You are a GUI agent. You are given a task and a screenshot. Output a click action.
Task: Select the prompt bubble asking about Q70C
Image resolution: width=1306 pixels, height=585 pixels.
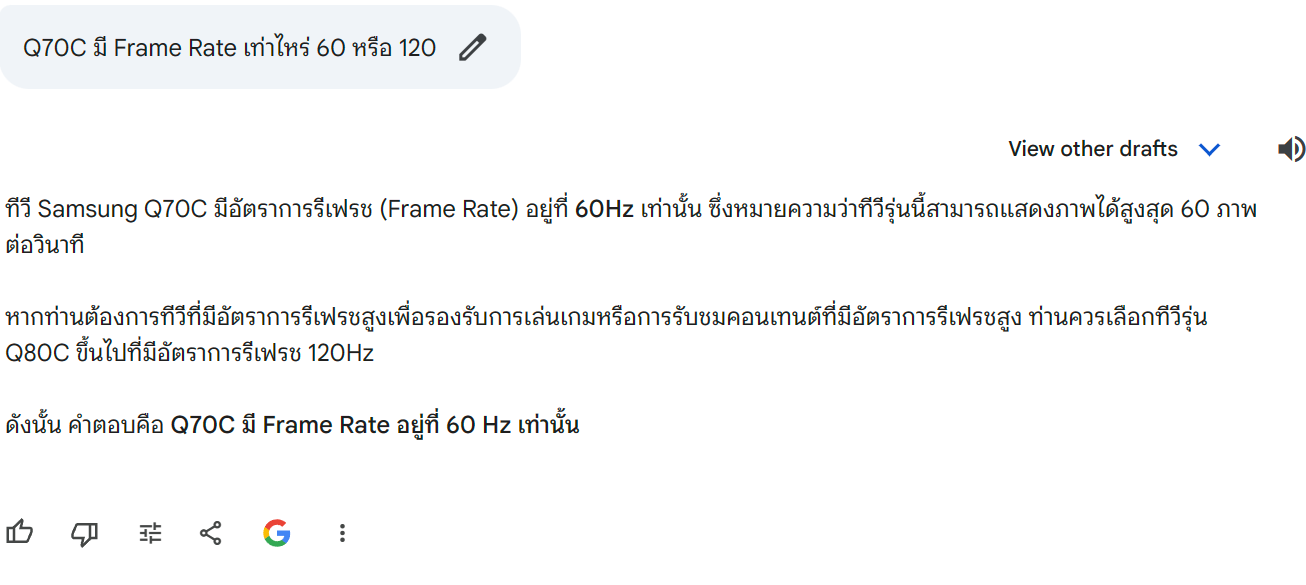click(x=260, y=47)
